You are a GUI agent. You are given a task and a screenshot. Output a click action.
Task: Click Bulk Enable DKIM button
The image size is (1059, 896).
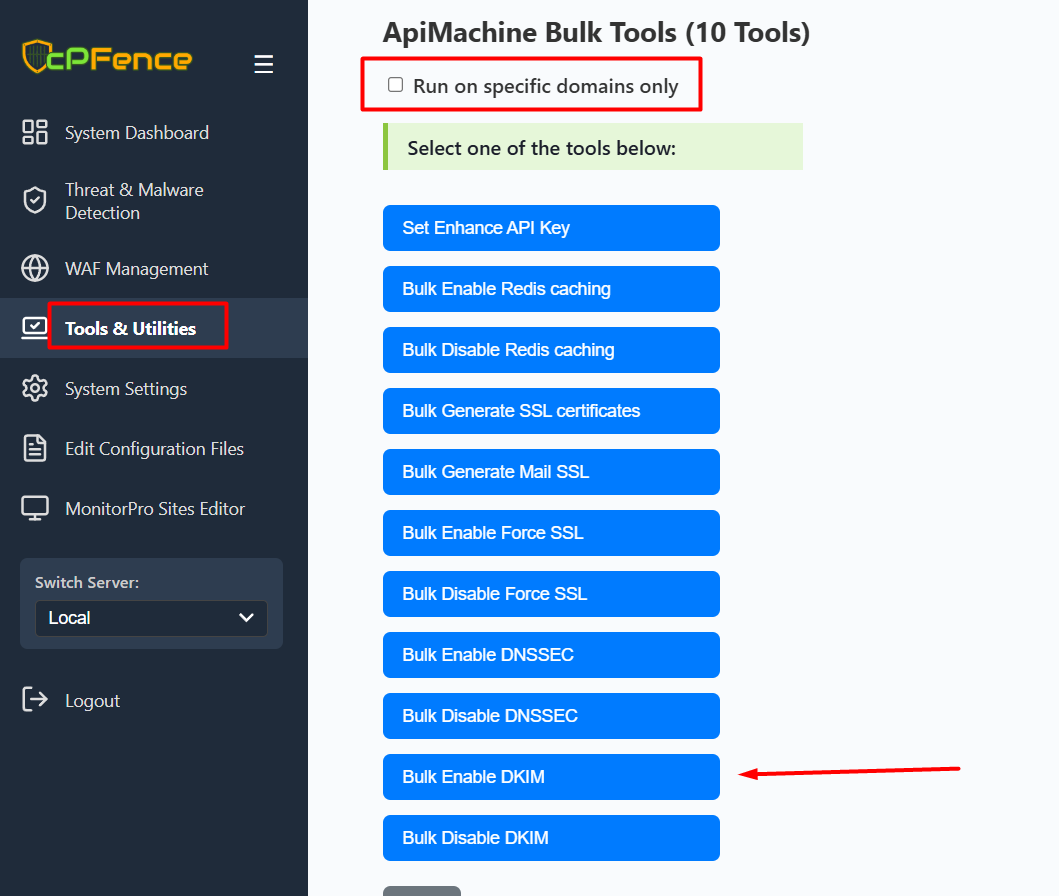click(x=551, y=777)
